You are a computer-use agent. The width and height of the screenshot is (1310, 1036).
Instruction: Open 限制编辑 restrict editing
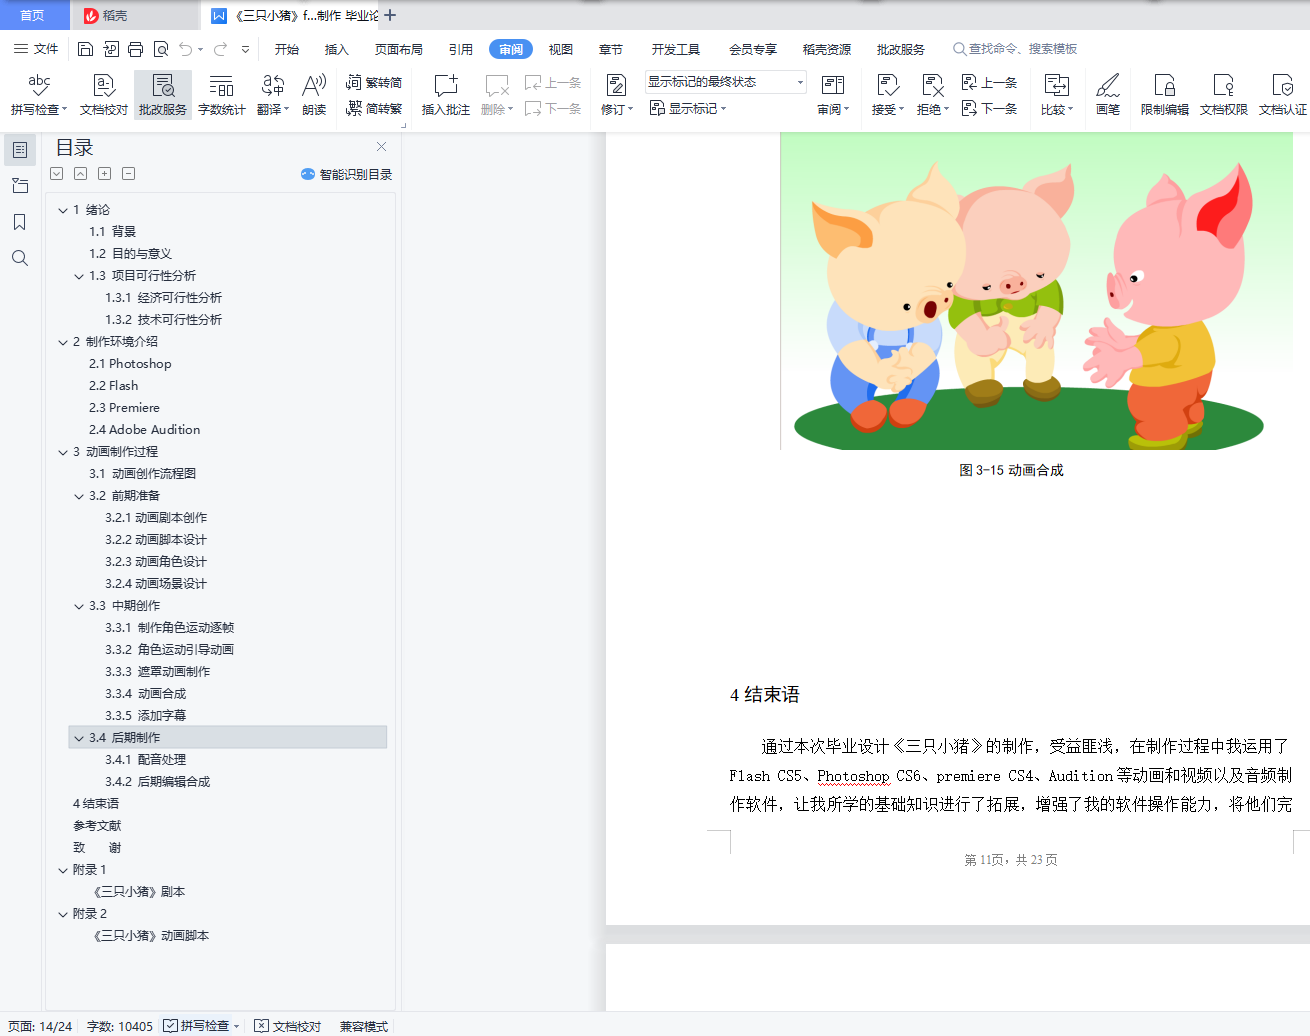pyautogui.click(x=1165, y=95)
